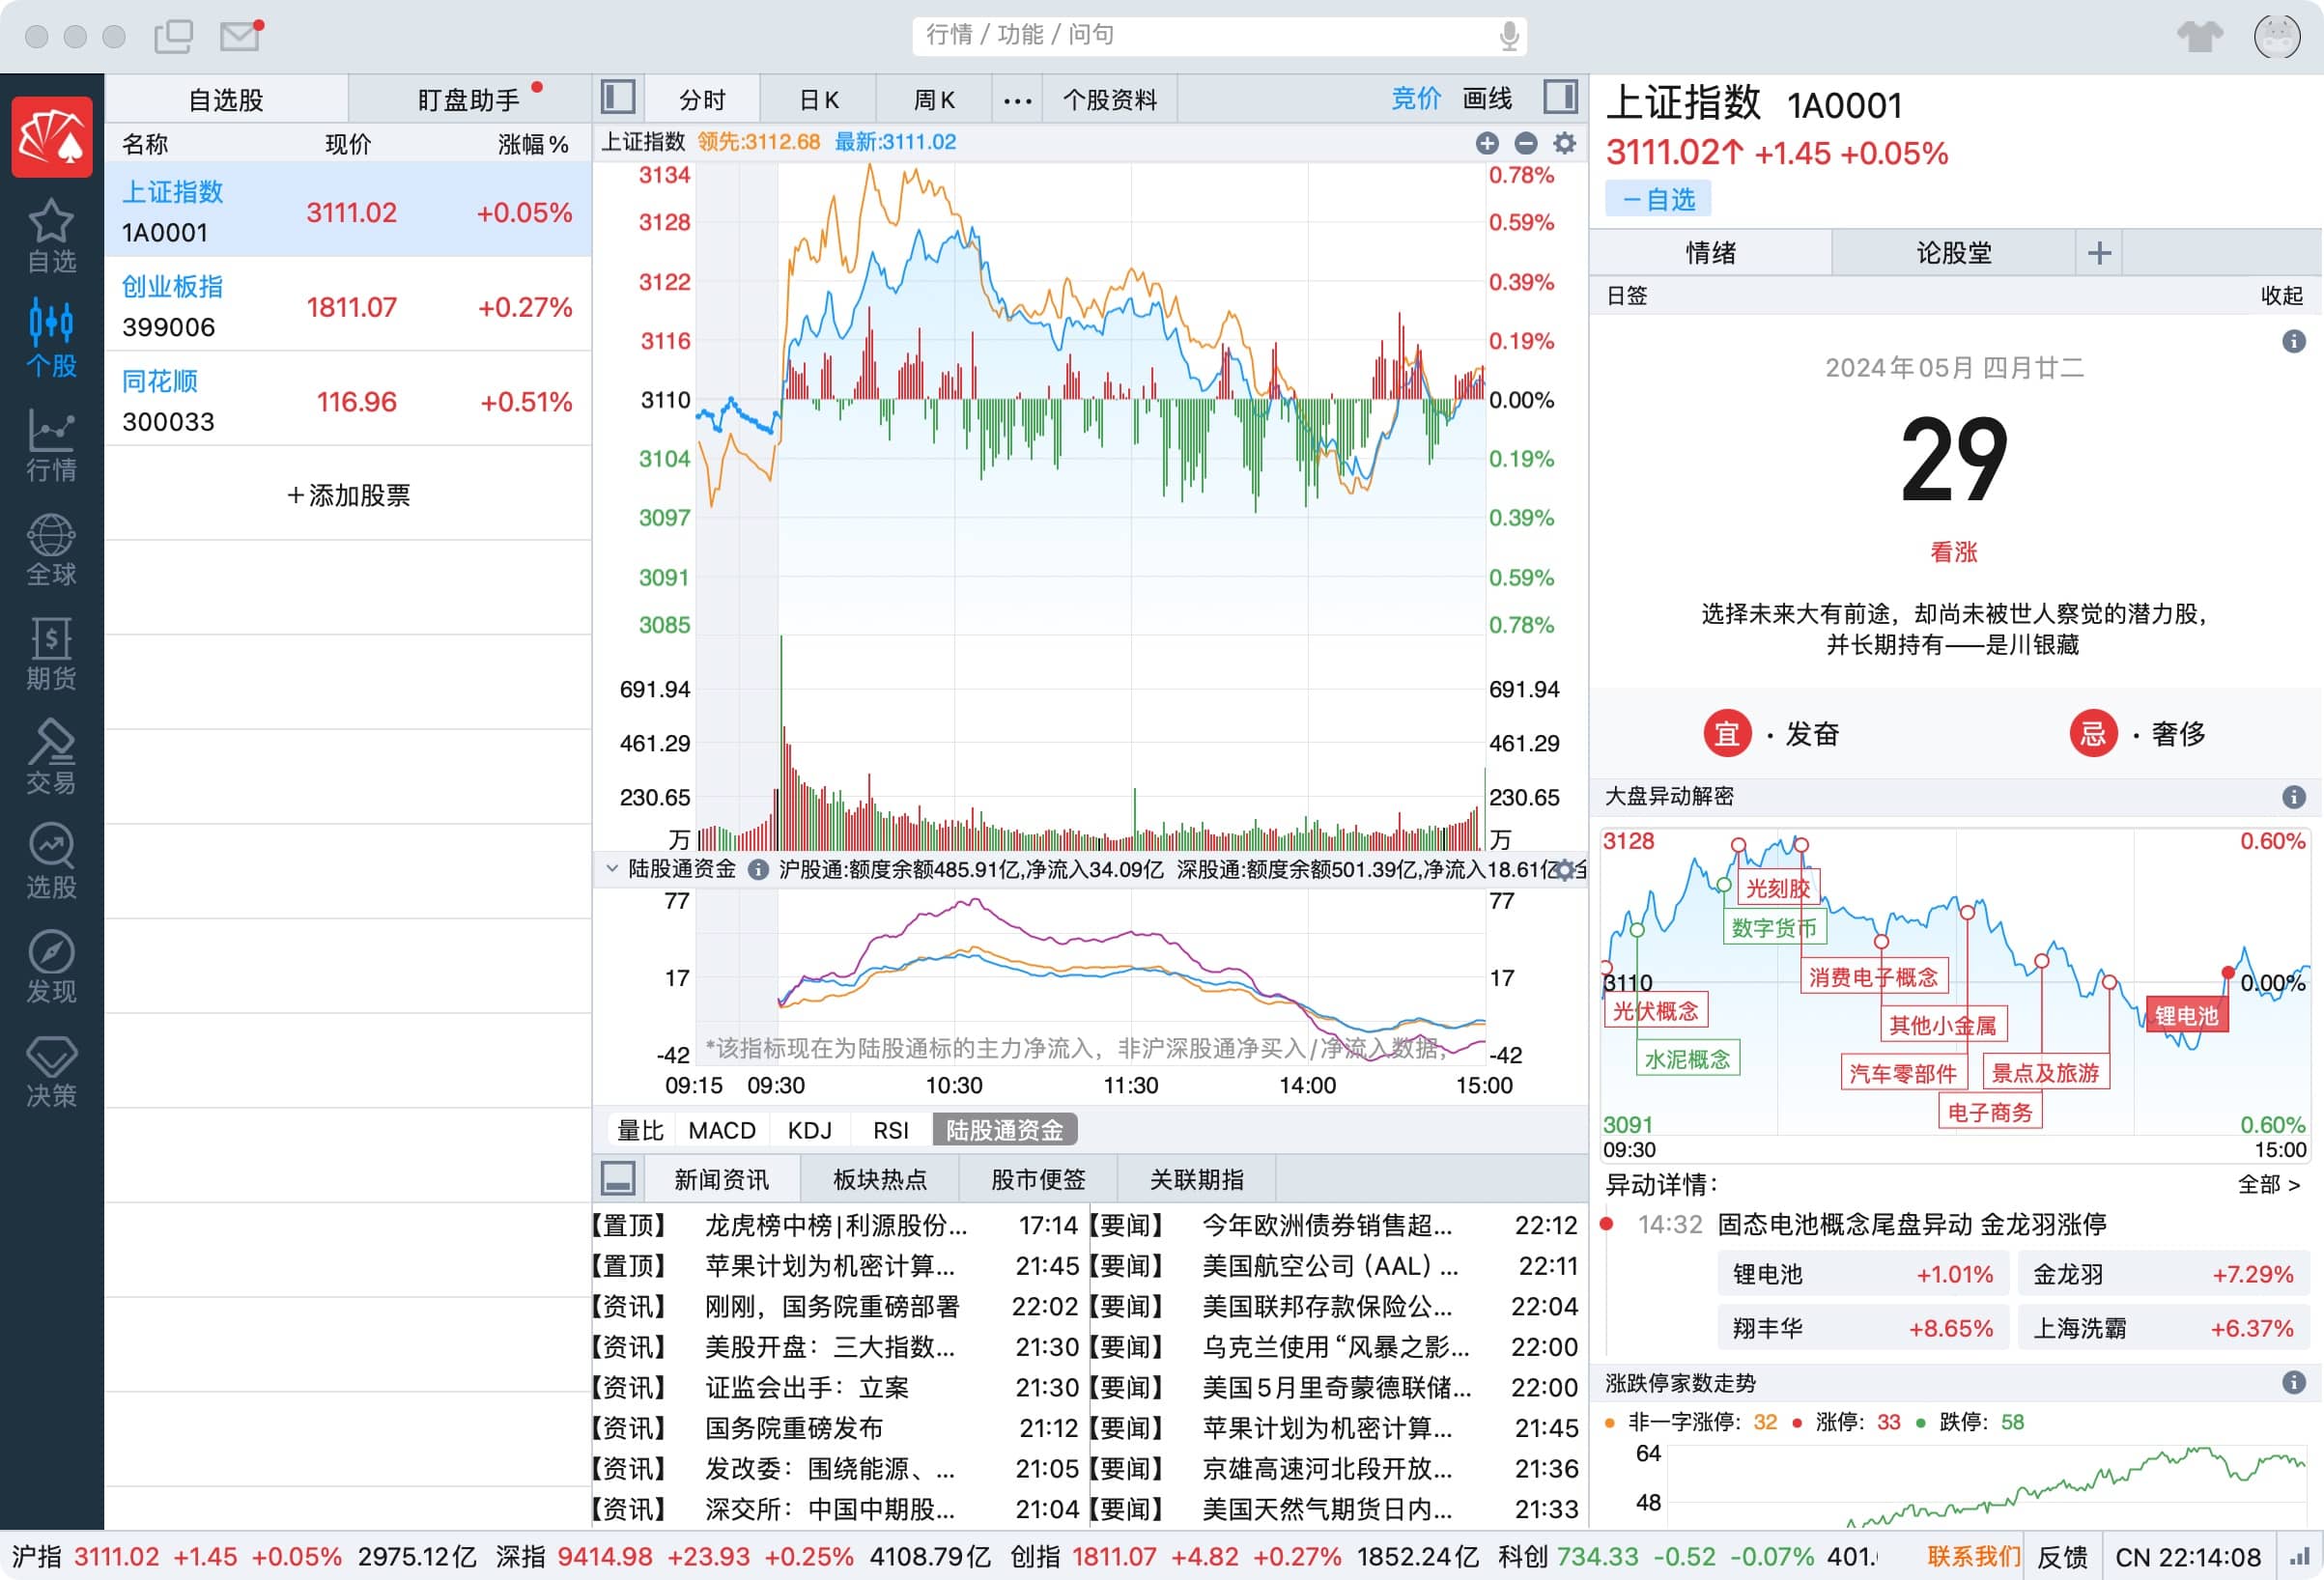Click the 锂电池 anomaly label on chart
Viewport: 2324px width, 1580px height.
tap(2186, 1016)
